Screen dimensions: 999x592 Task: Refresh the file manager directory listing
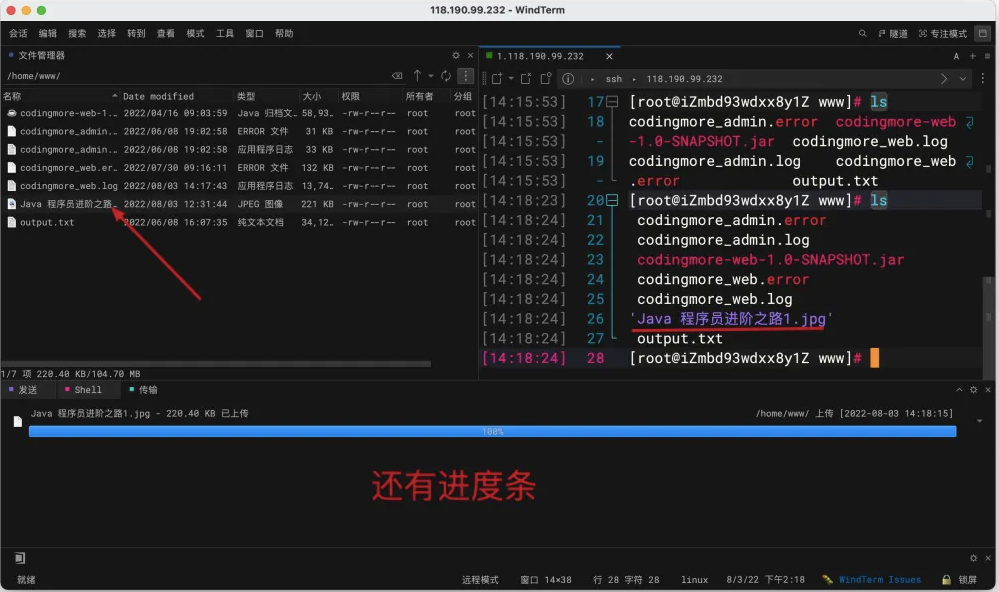click(x=445, y=75)
